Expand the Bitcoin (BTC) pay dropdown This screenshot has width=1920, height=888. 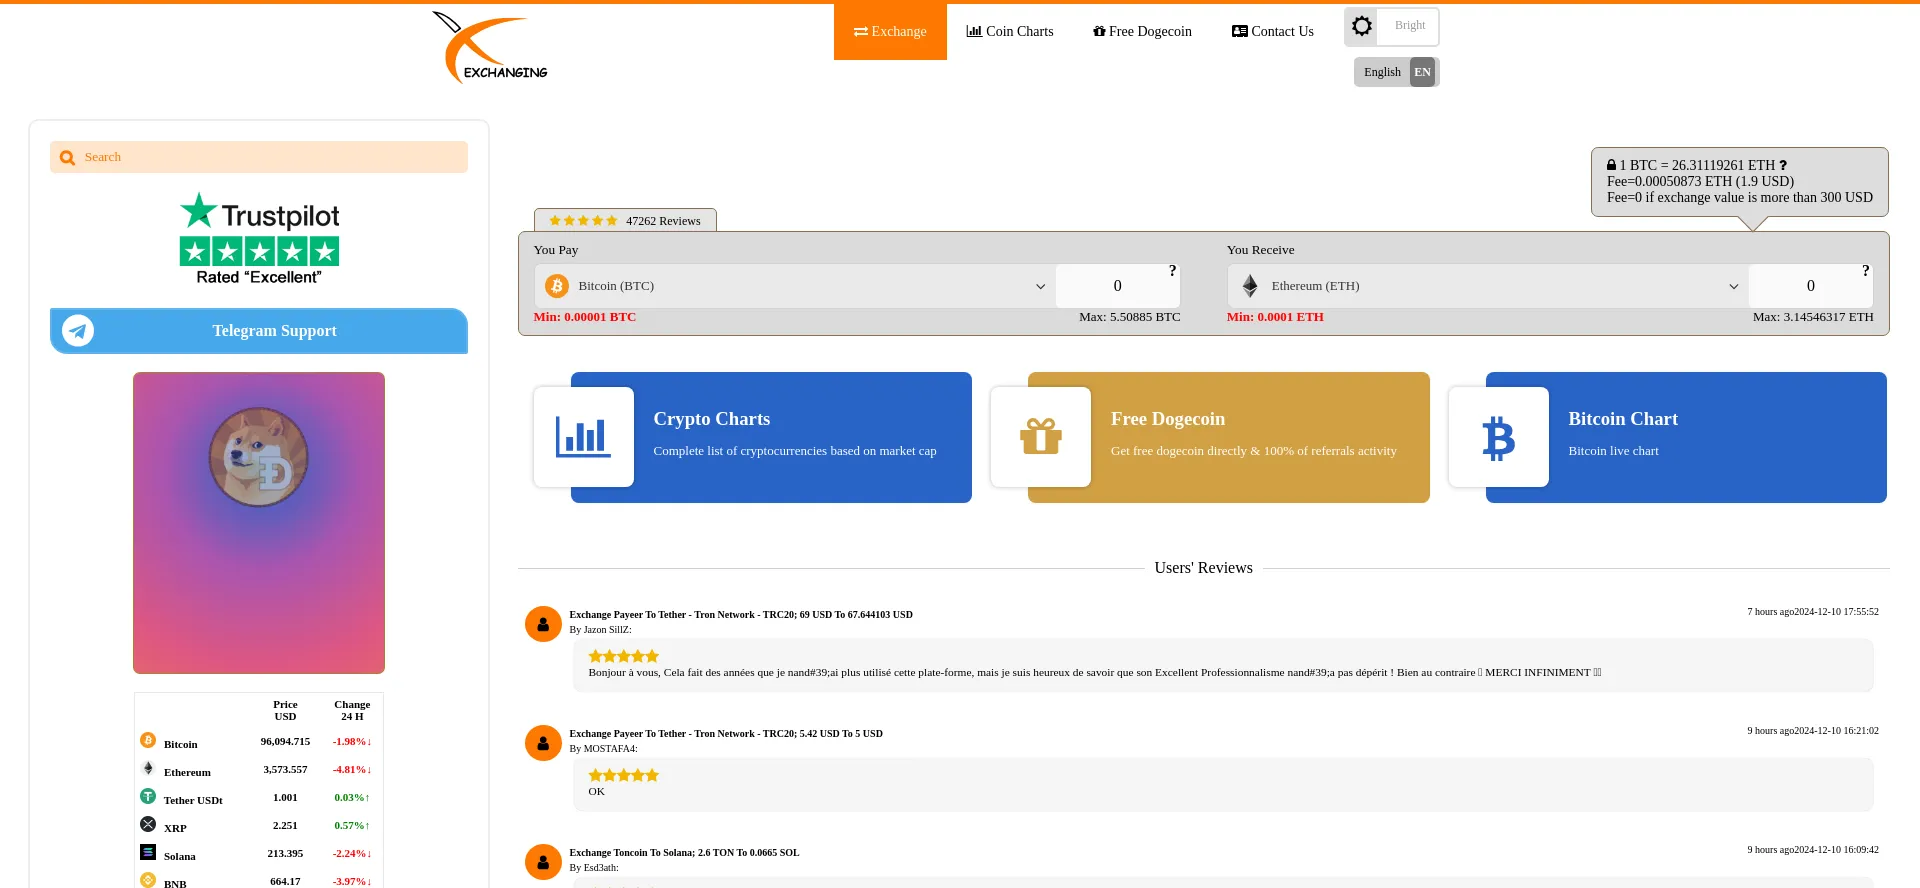(795, 286)
